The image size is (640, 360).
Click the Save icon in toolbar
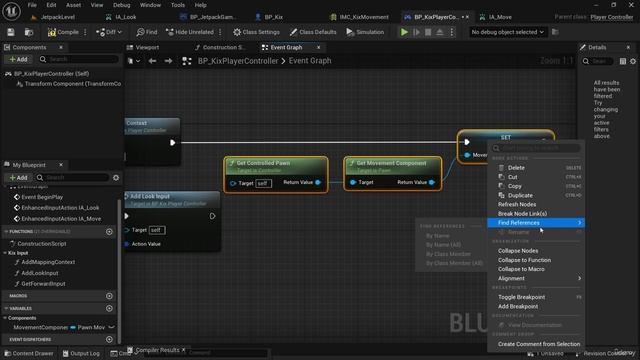point(11,32)
